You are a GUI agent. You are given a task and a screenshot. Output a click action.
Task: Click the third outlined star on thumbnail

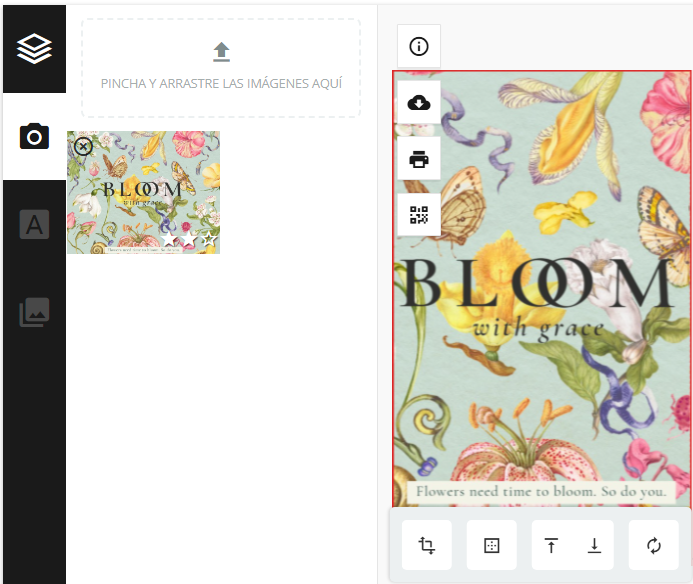209,239
